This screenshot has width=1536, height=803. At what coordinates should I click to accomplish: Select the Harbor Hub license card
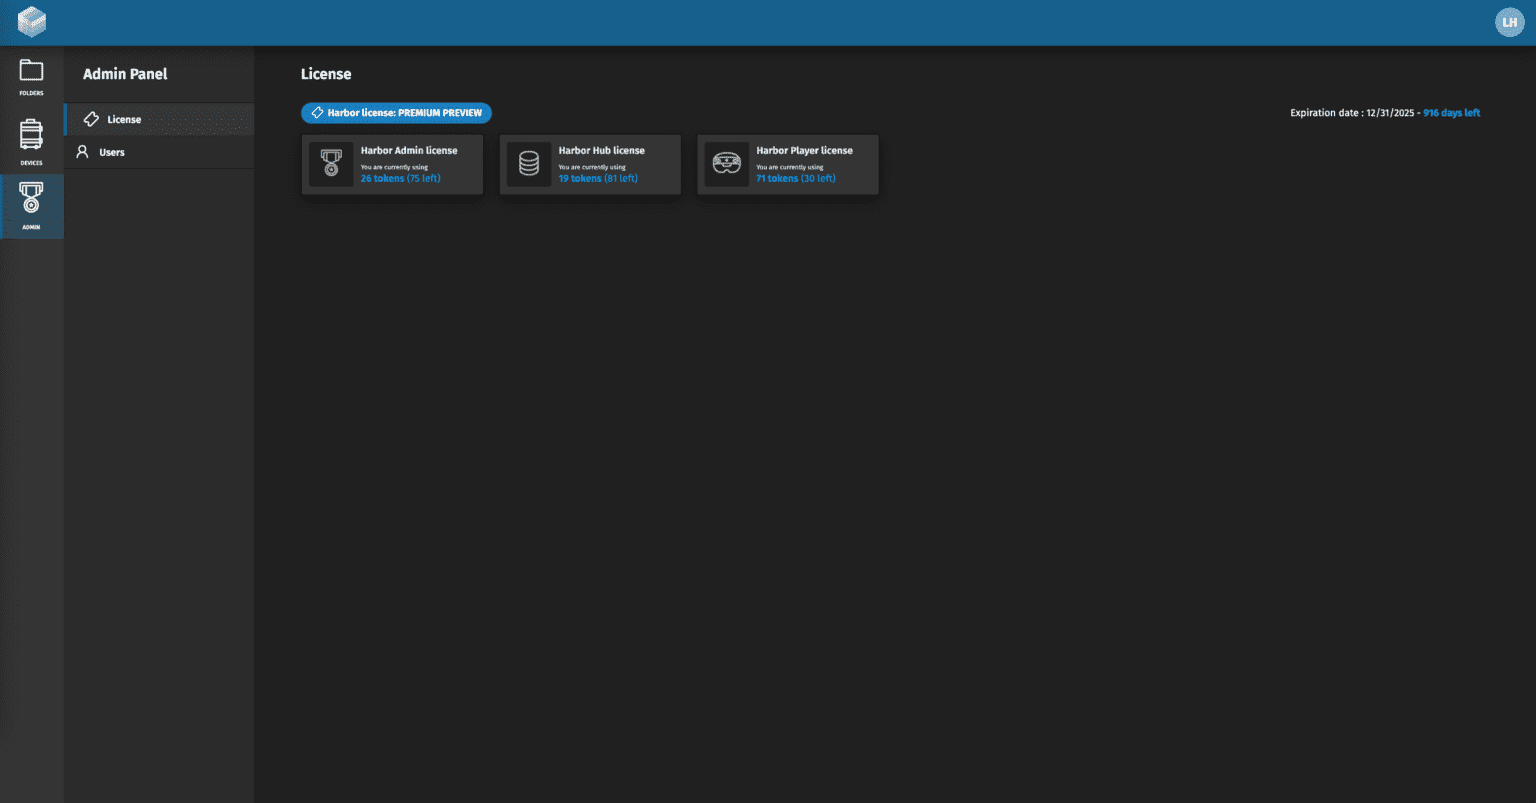click(590, 164)
